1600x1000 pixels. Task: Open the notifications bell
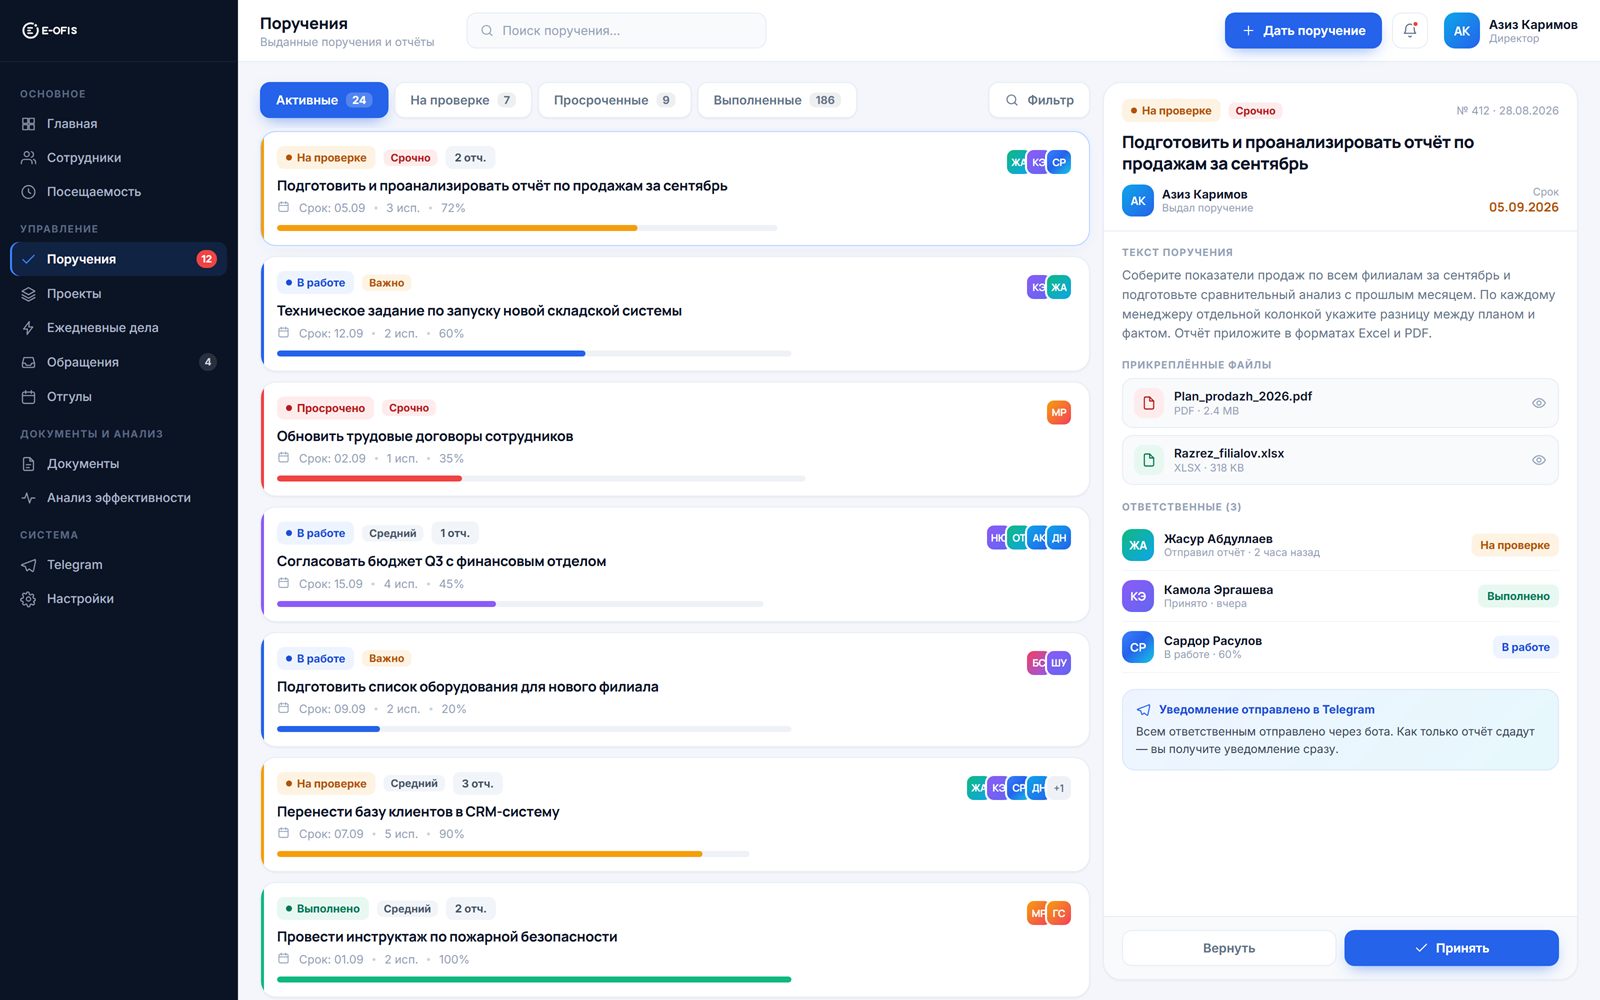click(1410, 30)
